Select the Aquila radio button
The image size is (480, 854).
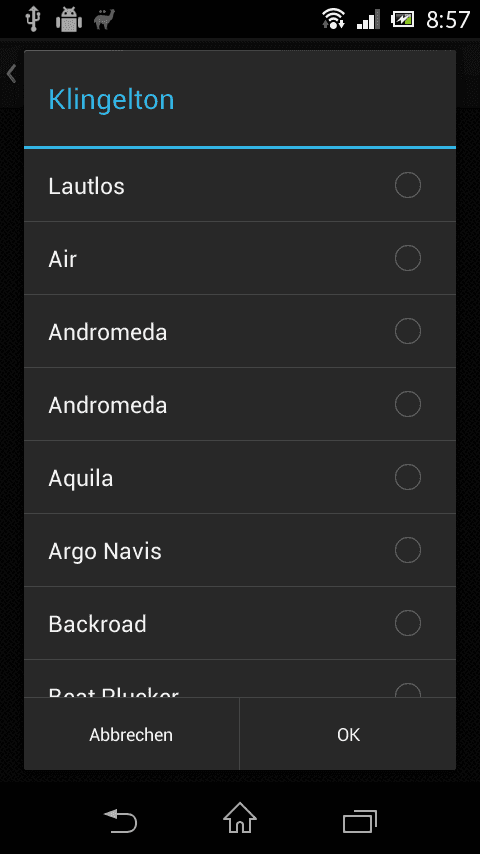[408, 477]
